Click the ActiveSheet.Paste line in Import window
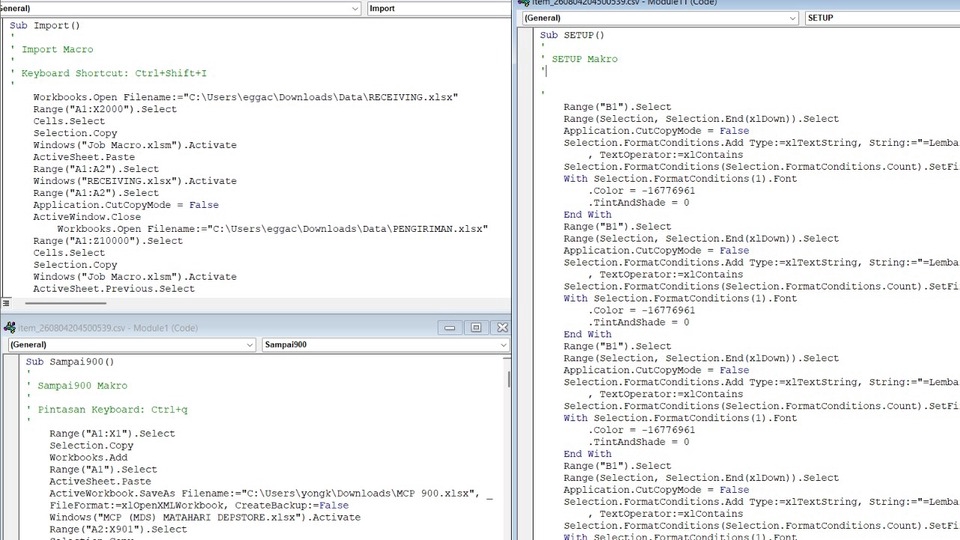The image size is (960, 540). (x=84, y=157)
